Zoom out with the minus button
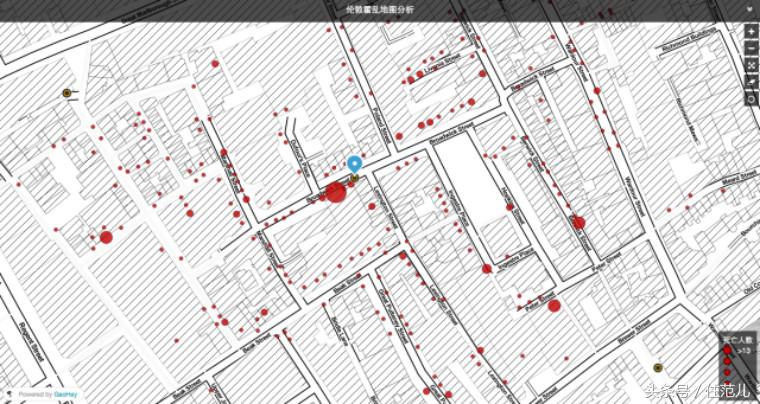The image size is (760, 404). click(x=752, y=49)
